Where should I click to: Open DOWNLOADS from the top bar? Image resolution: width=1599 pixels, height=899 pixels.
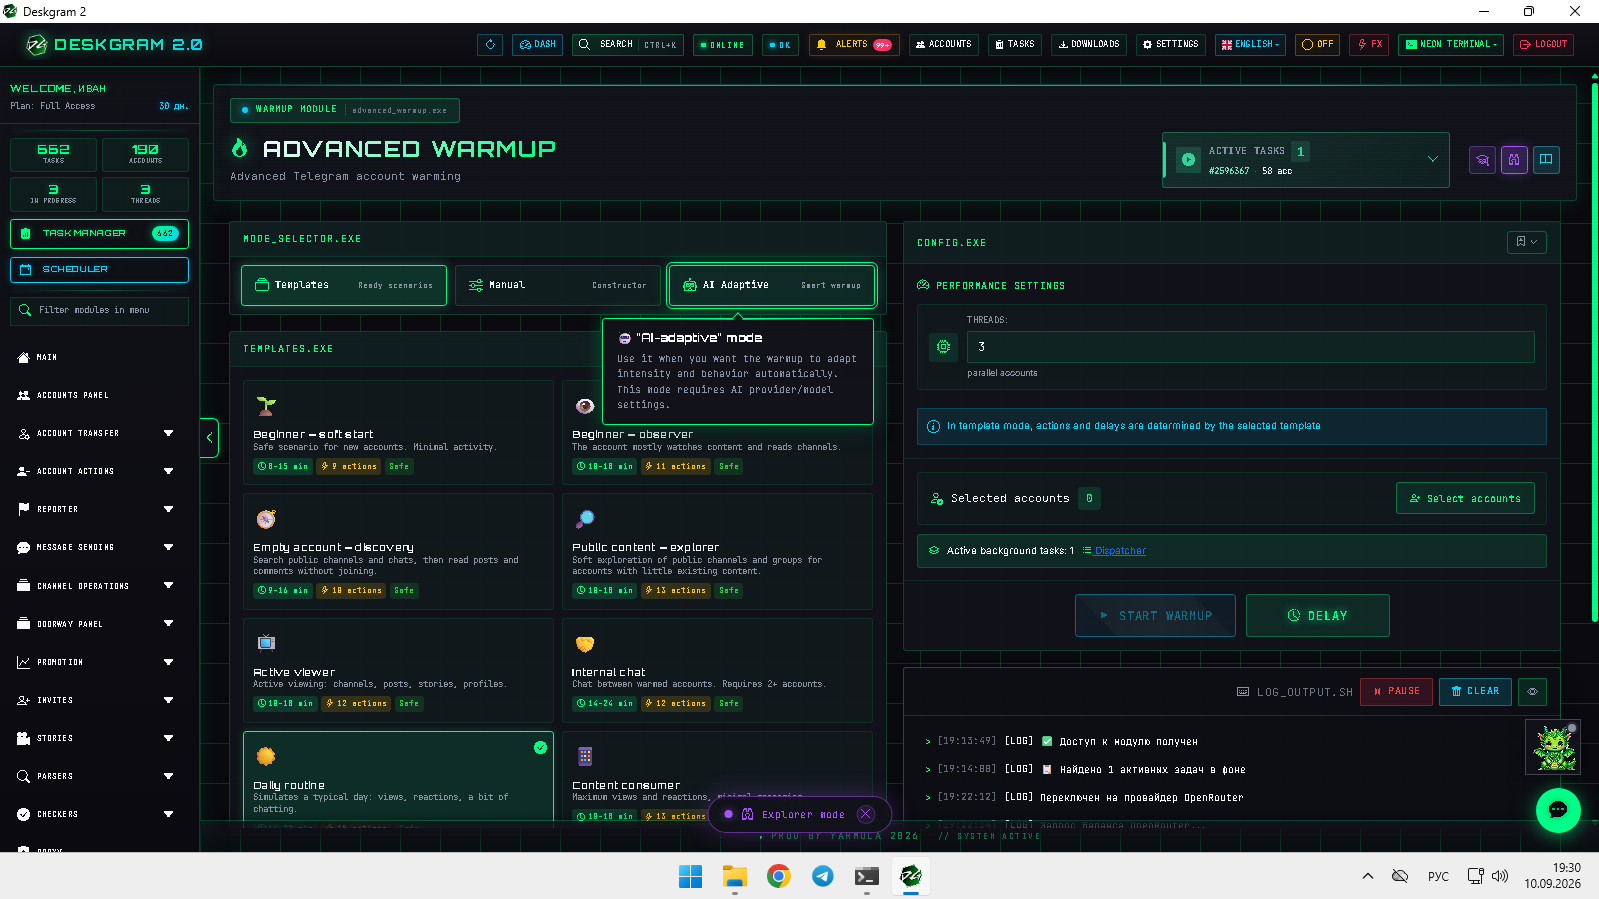coord(1089,44)
